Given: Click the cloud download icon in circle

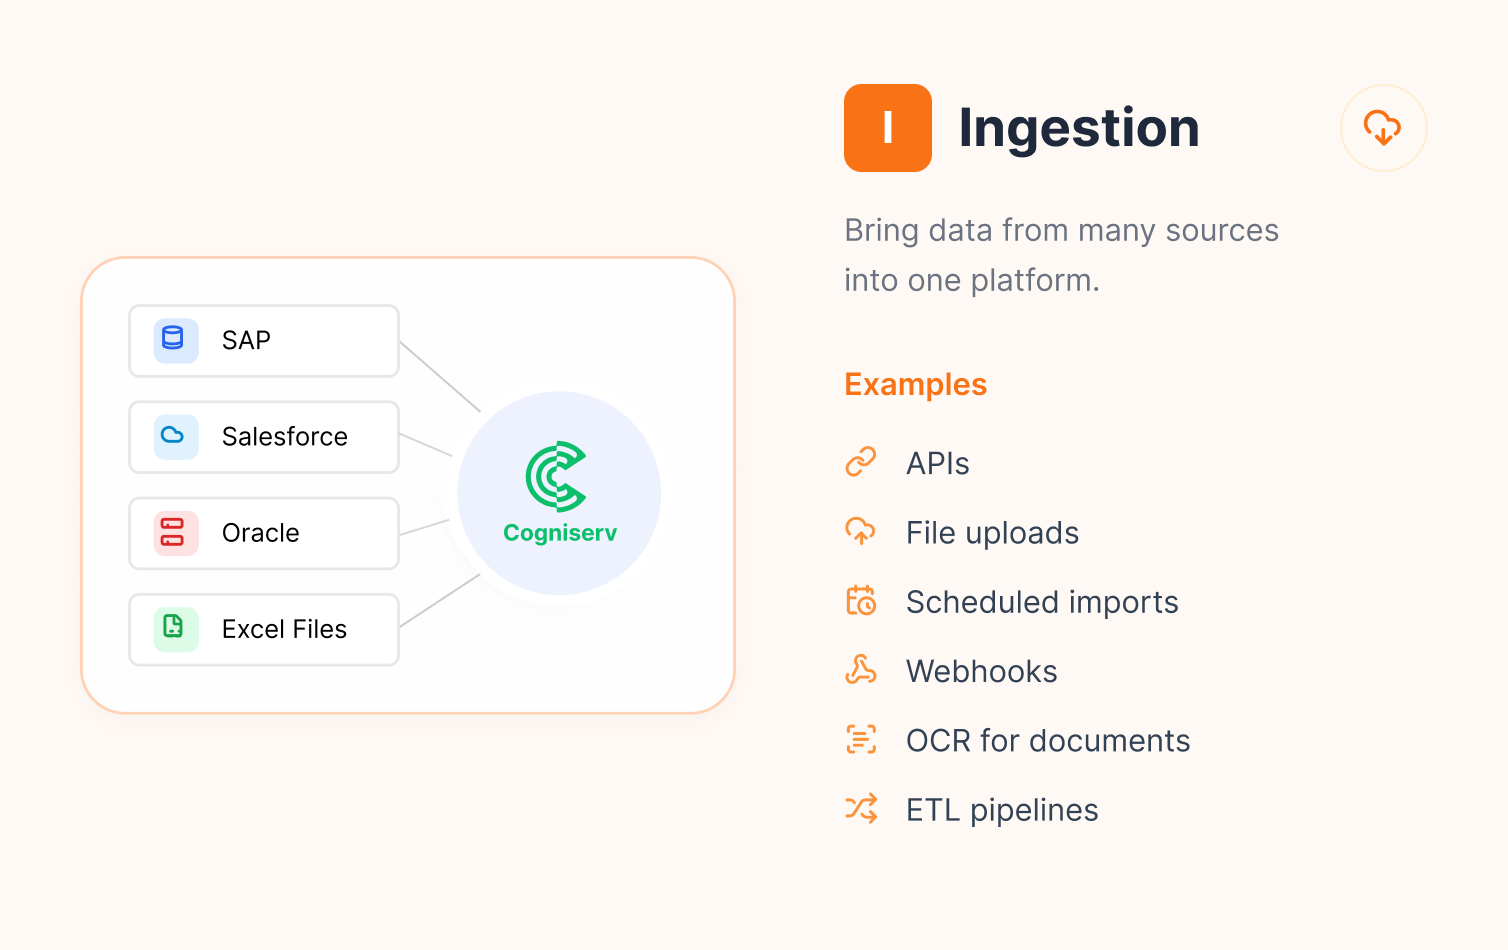Looking at the screenshot, I should [1383, 128].
